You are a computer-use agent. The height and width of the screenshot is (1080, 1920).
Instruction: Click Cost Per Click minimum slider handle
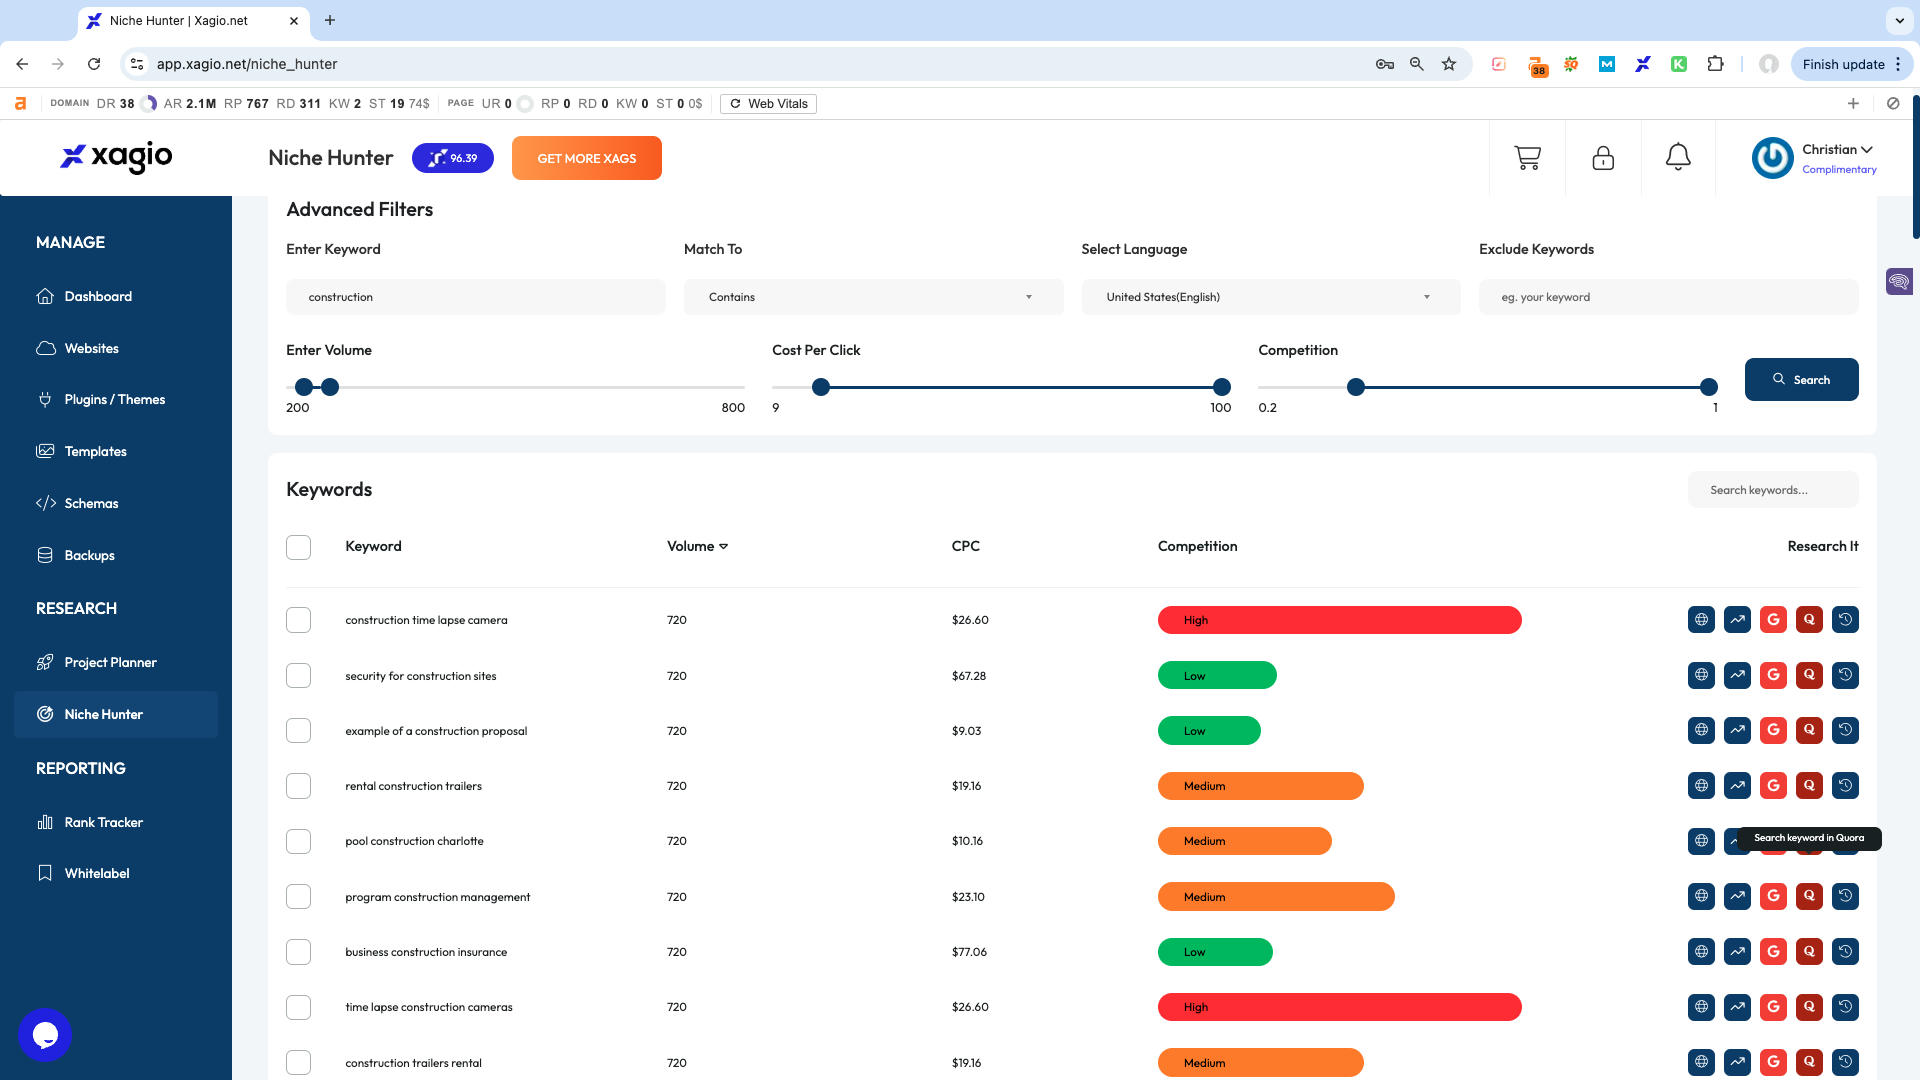pos(821,387)
